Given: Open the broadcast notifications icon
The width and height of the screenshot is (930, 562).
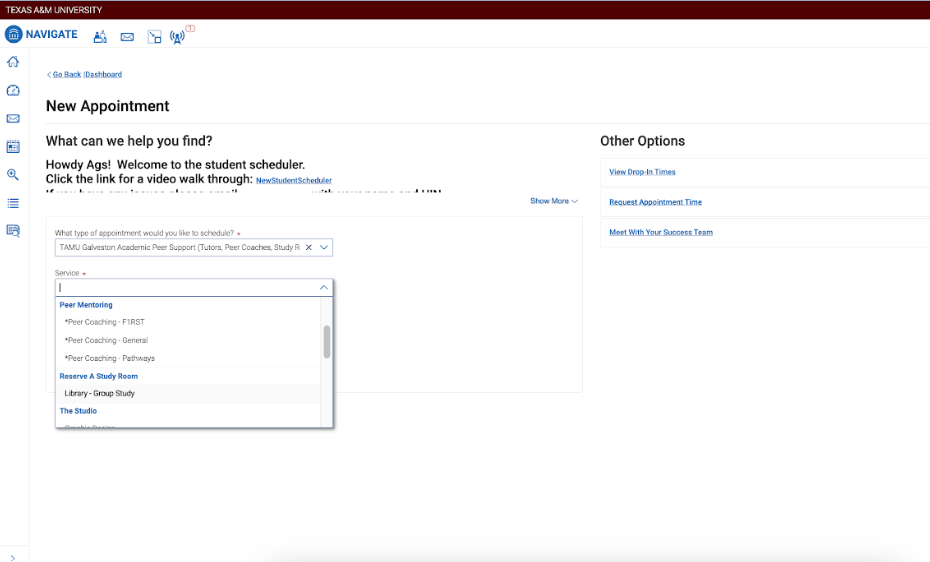Looking at the screenshot, I should coord(177,37).
